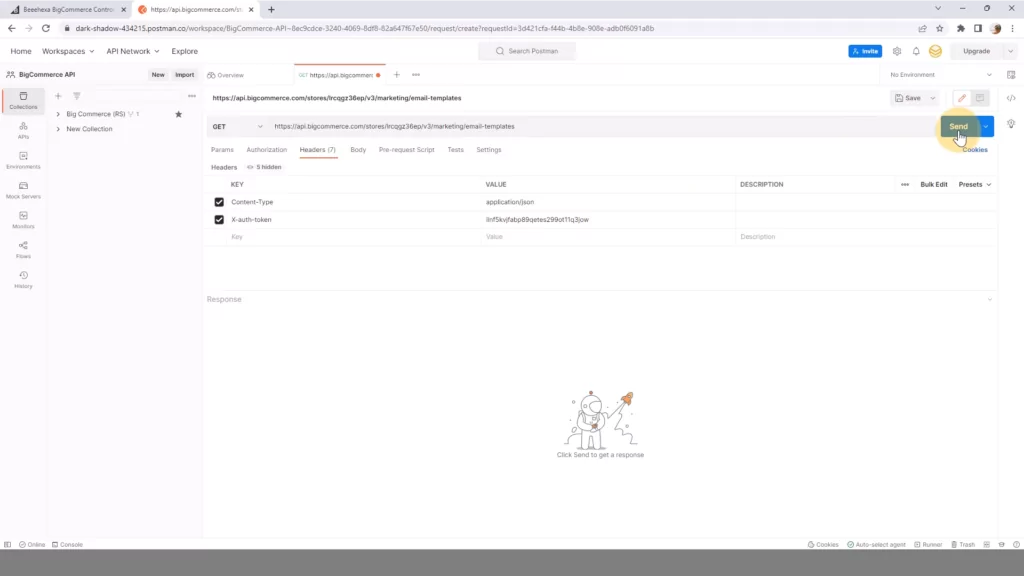Screen dimensions: 1024x576
Task: Open the Send button dropdown arrow
Action: point(986,127)
